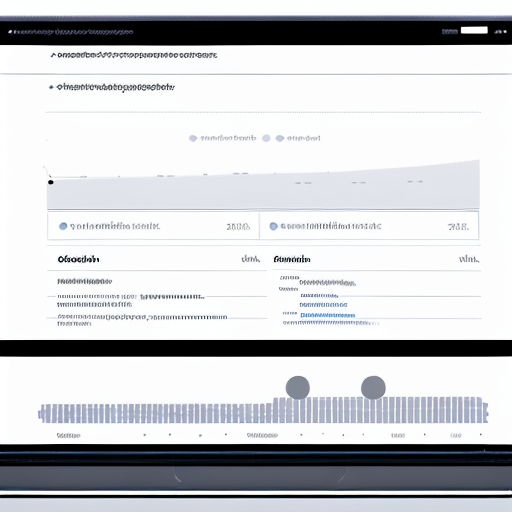
Task: Select the black data point at chart start
Action: point(51,182)
